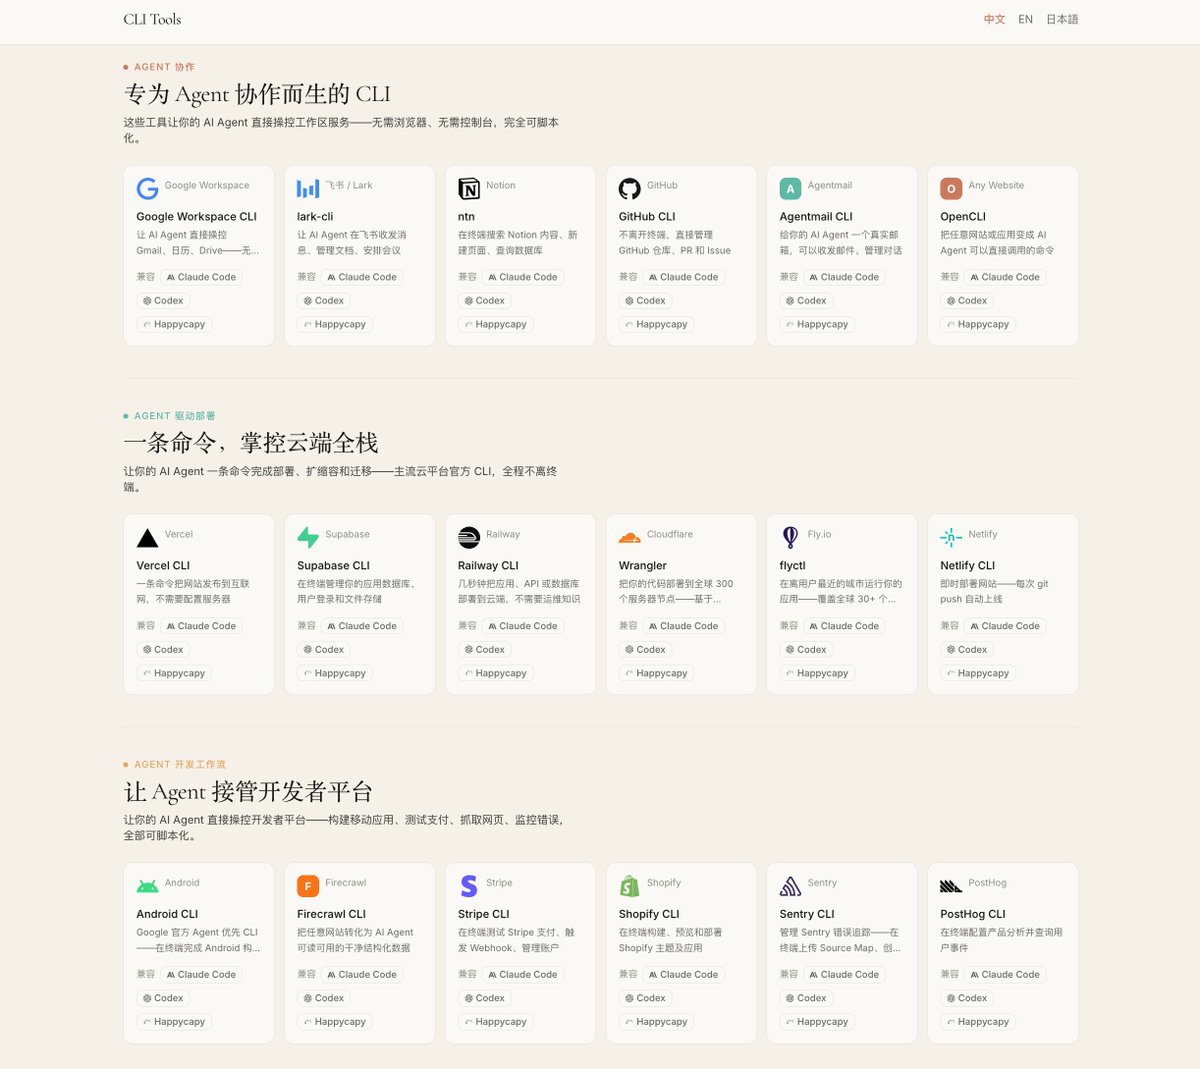Screen dimensions: 1200x1069
Task: Click the Railway logo icon
Action: [469, 537]
